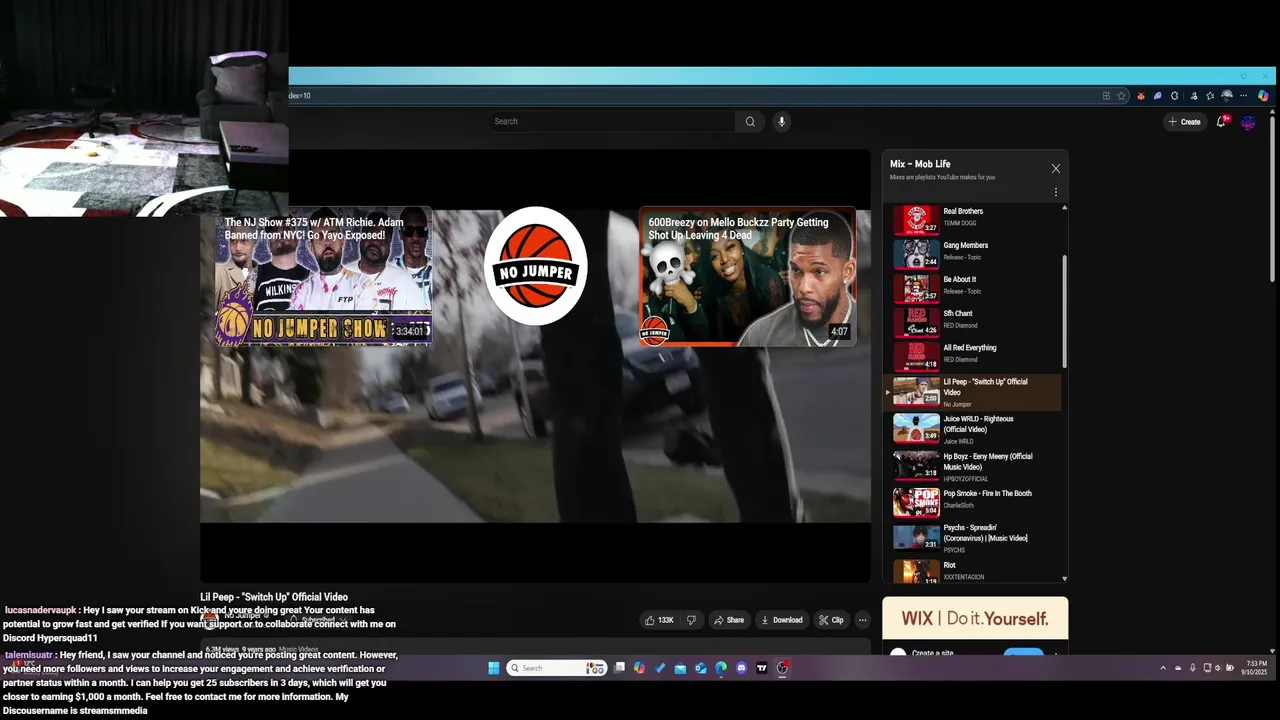Click the Brave-like red extension icon
Image resolution: width=1280 pixels, height=720 pixels.
click(x=1141, y=96)
